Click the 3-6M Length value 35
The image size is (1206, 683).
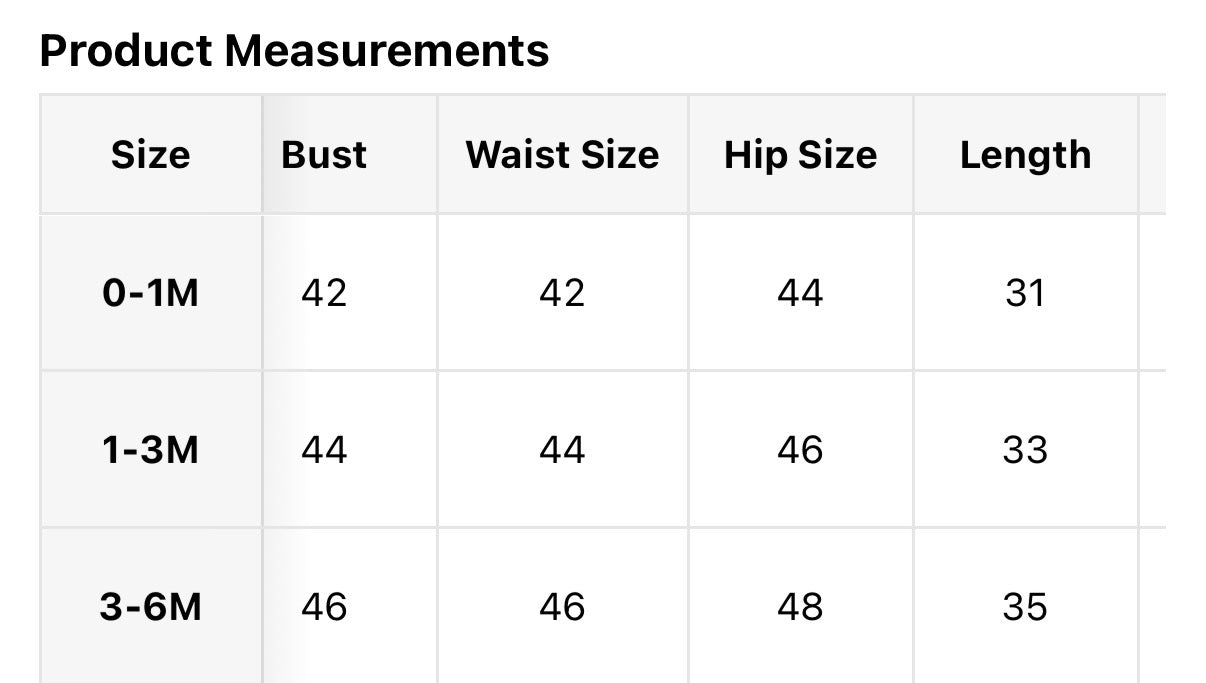point(1025,607)
